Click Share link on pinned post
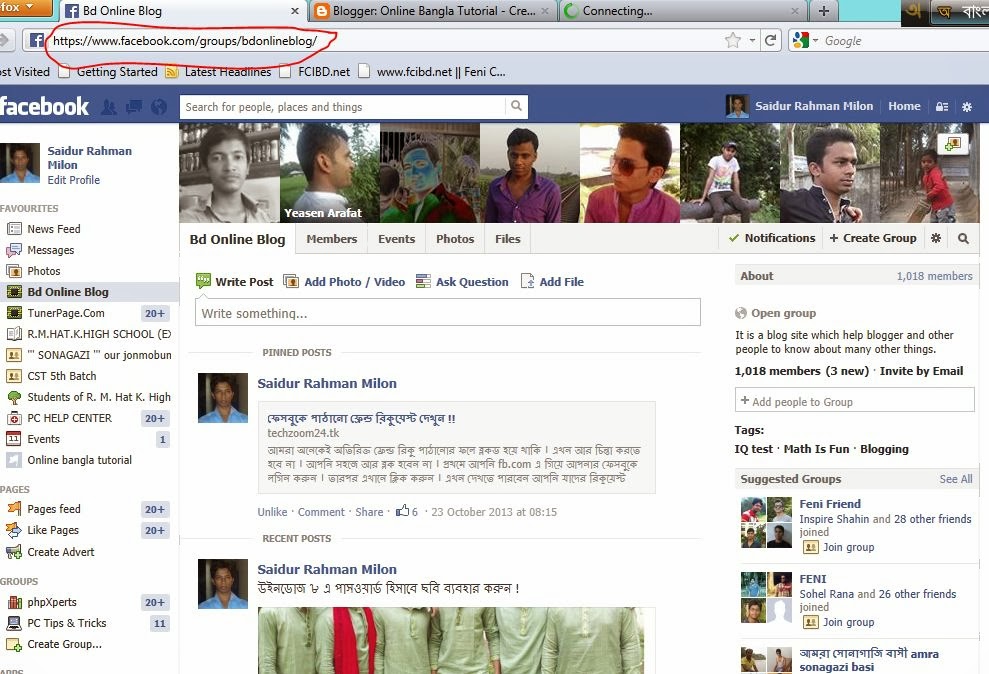This screenshot has height=674, width=989. click(x=369, y=512)
